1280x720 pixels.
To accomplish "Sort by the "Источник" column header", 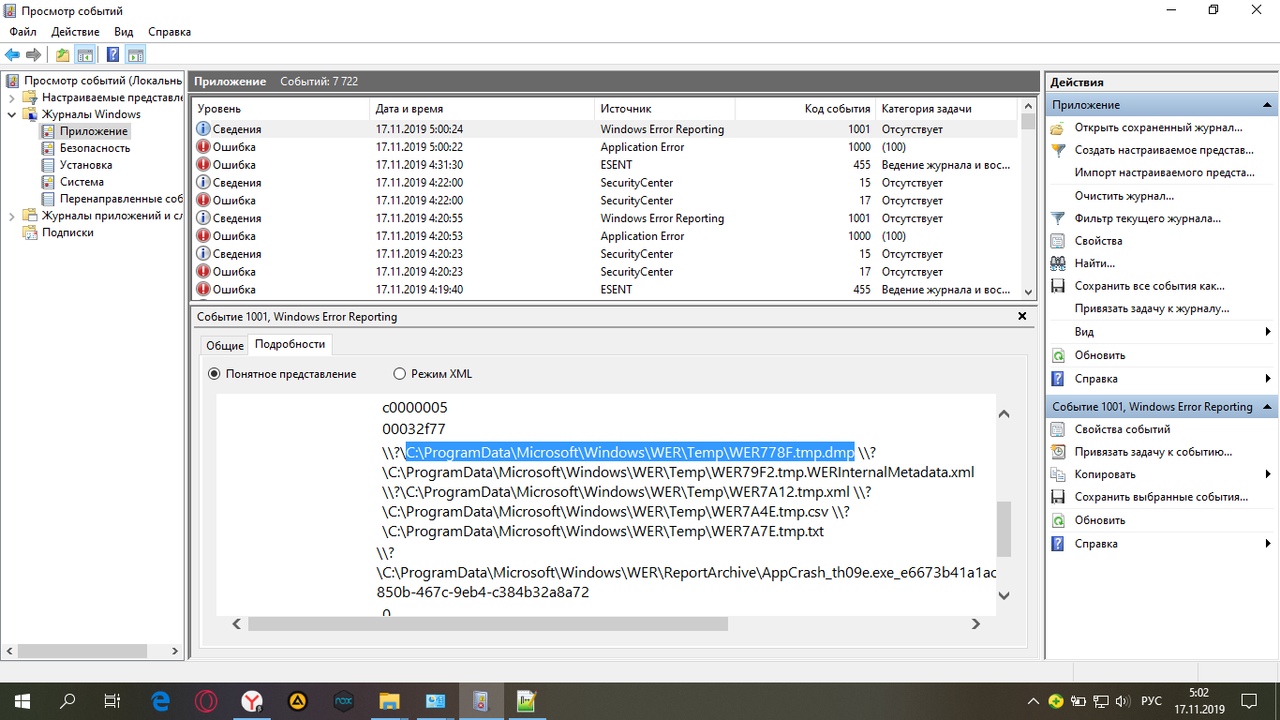I will click(x=665, y=109).
